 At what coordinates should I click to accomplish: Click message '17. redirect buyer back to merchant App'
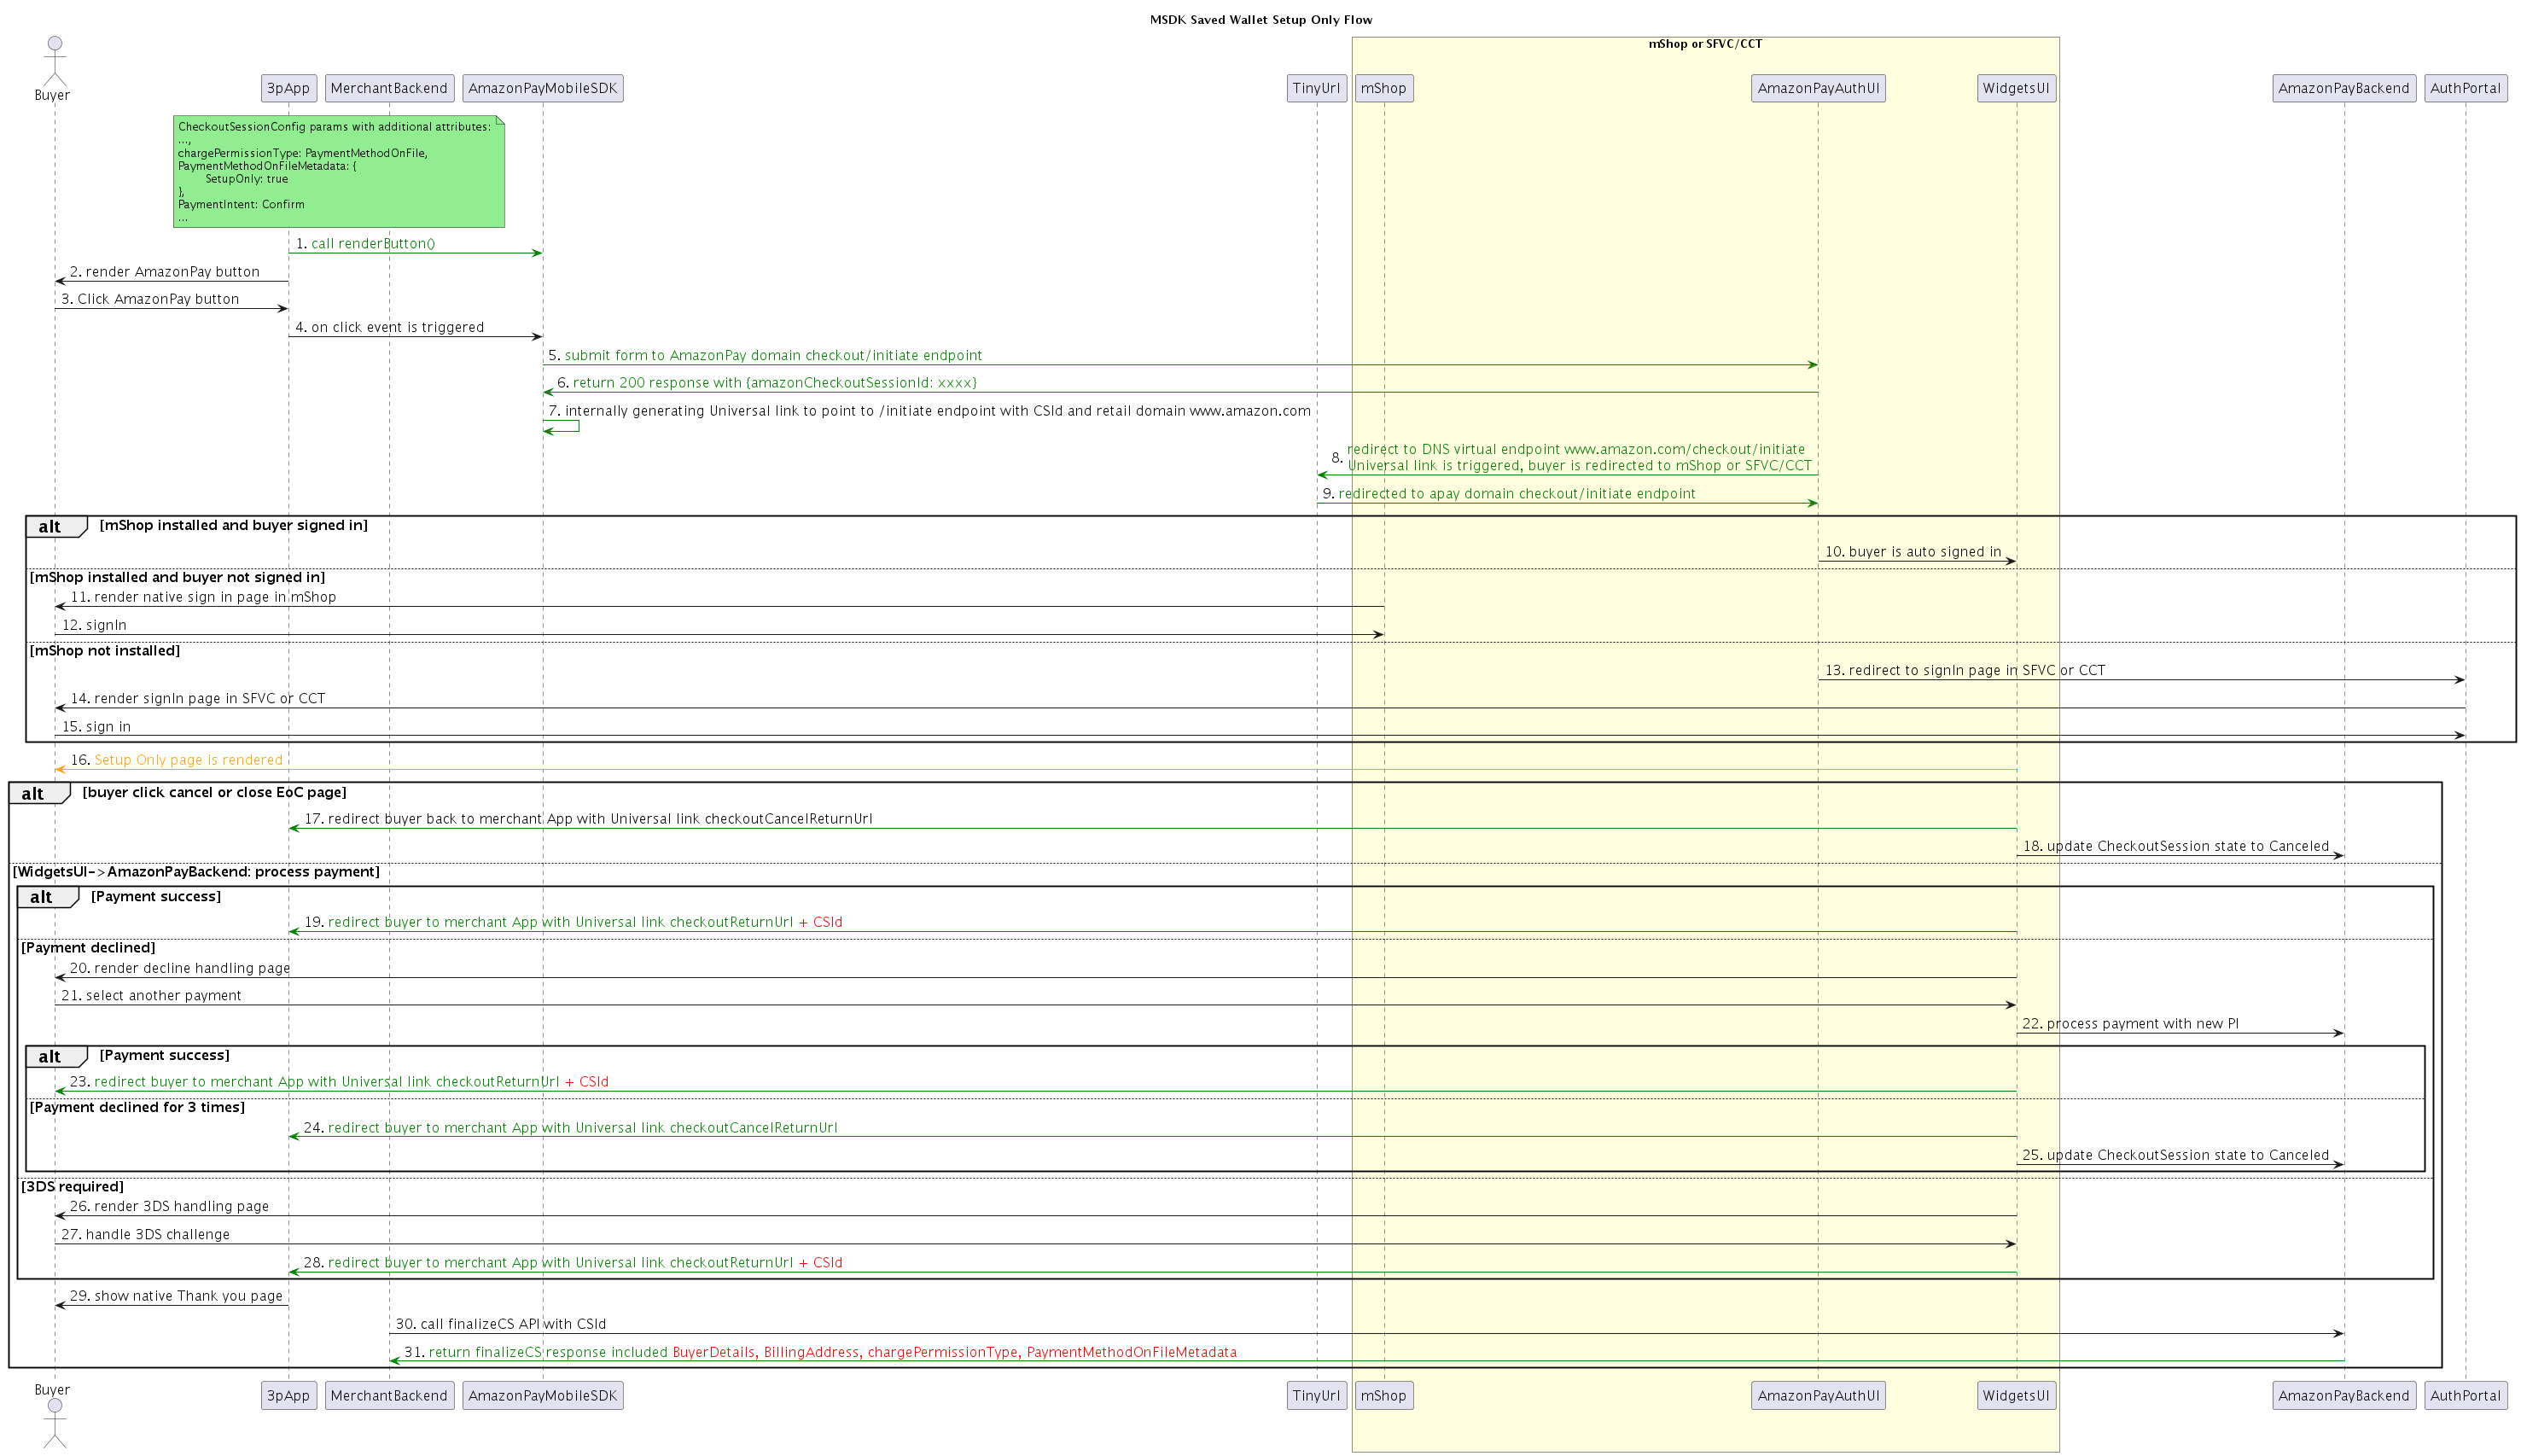[588, 819]
